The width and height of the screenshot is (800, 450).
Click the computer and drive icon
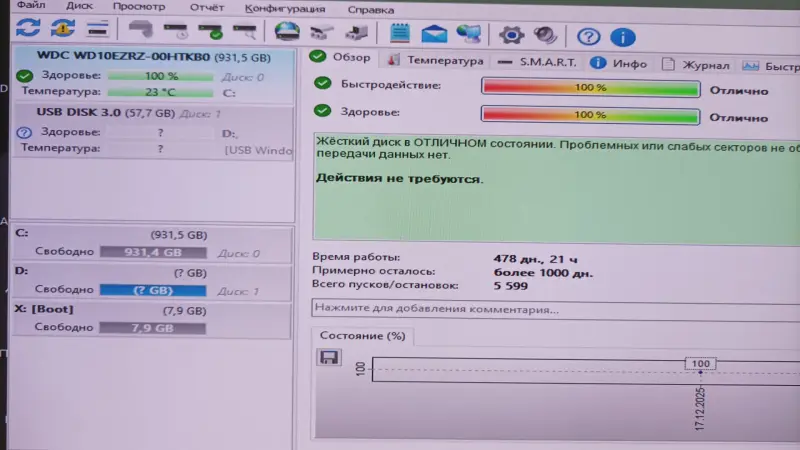[356, 33]
